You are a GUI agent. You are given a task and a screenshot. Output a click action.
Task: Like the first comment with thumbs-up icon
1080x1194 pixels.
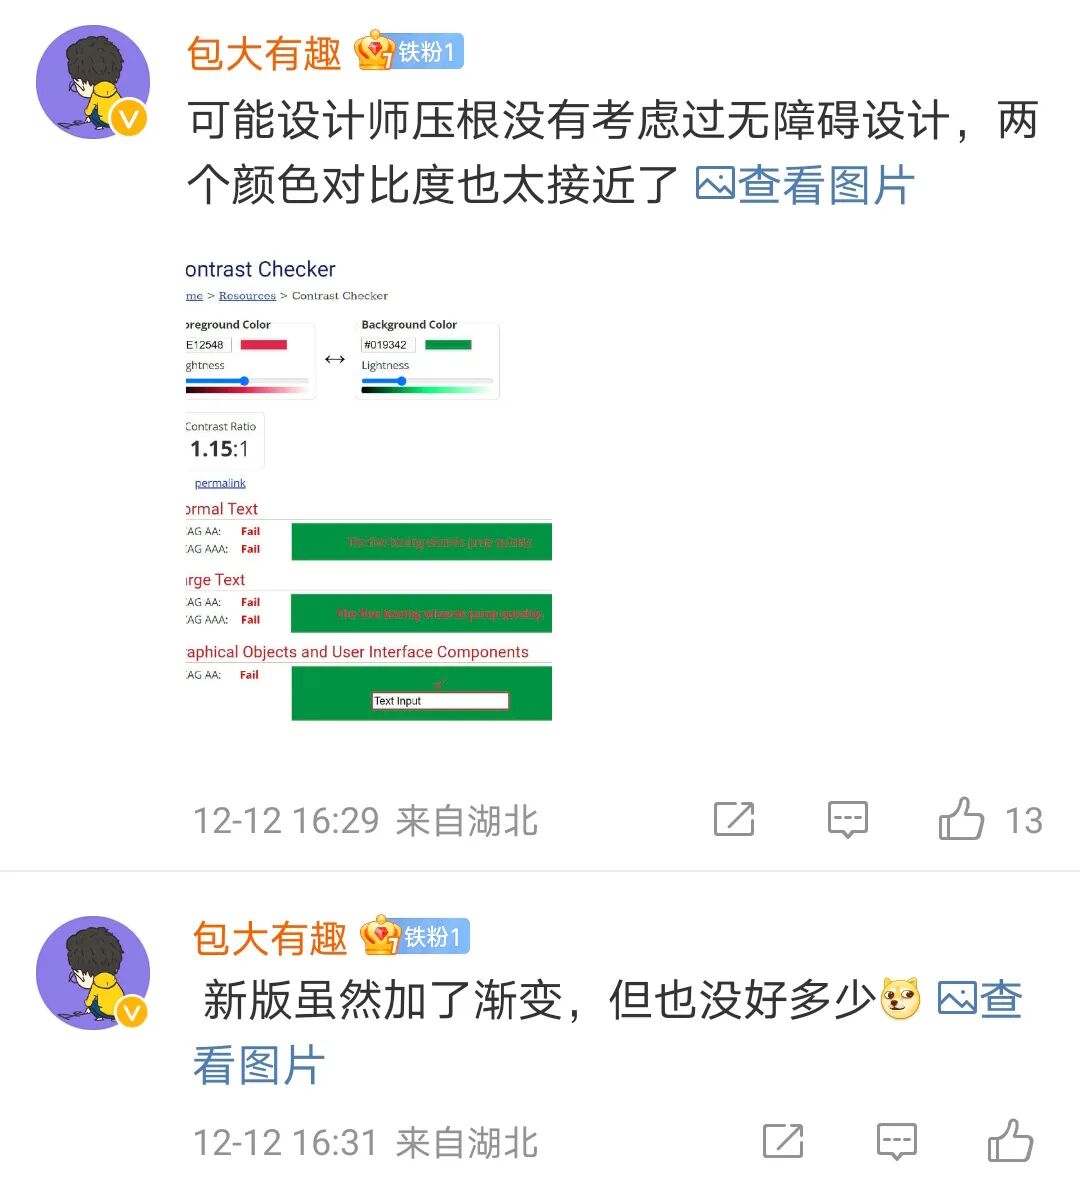click(x=961, y=819)
